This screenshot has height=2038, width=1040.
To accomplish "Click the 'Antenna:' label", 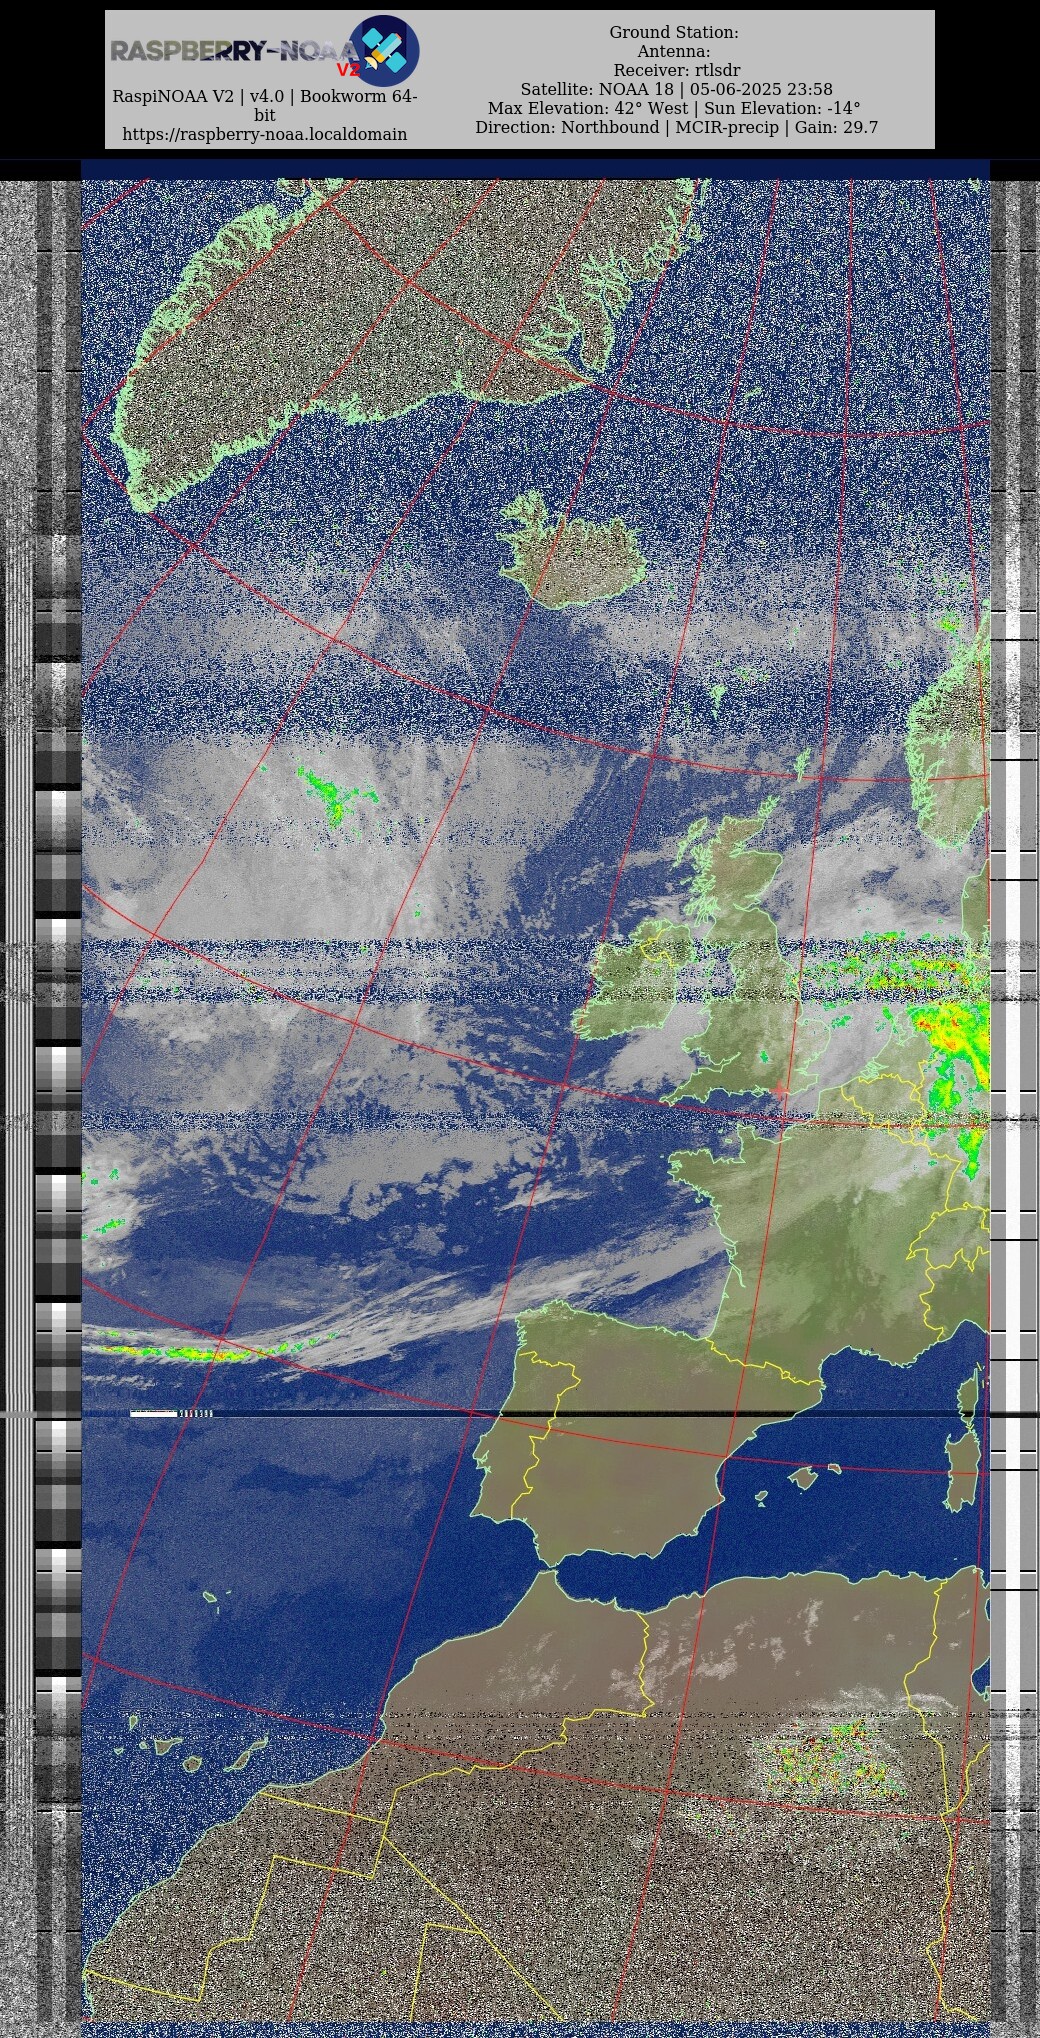I will tap(674, 51).
